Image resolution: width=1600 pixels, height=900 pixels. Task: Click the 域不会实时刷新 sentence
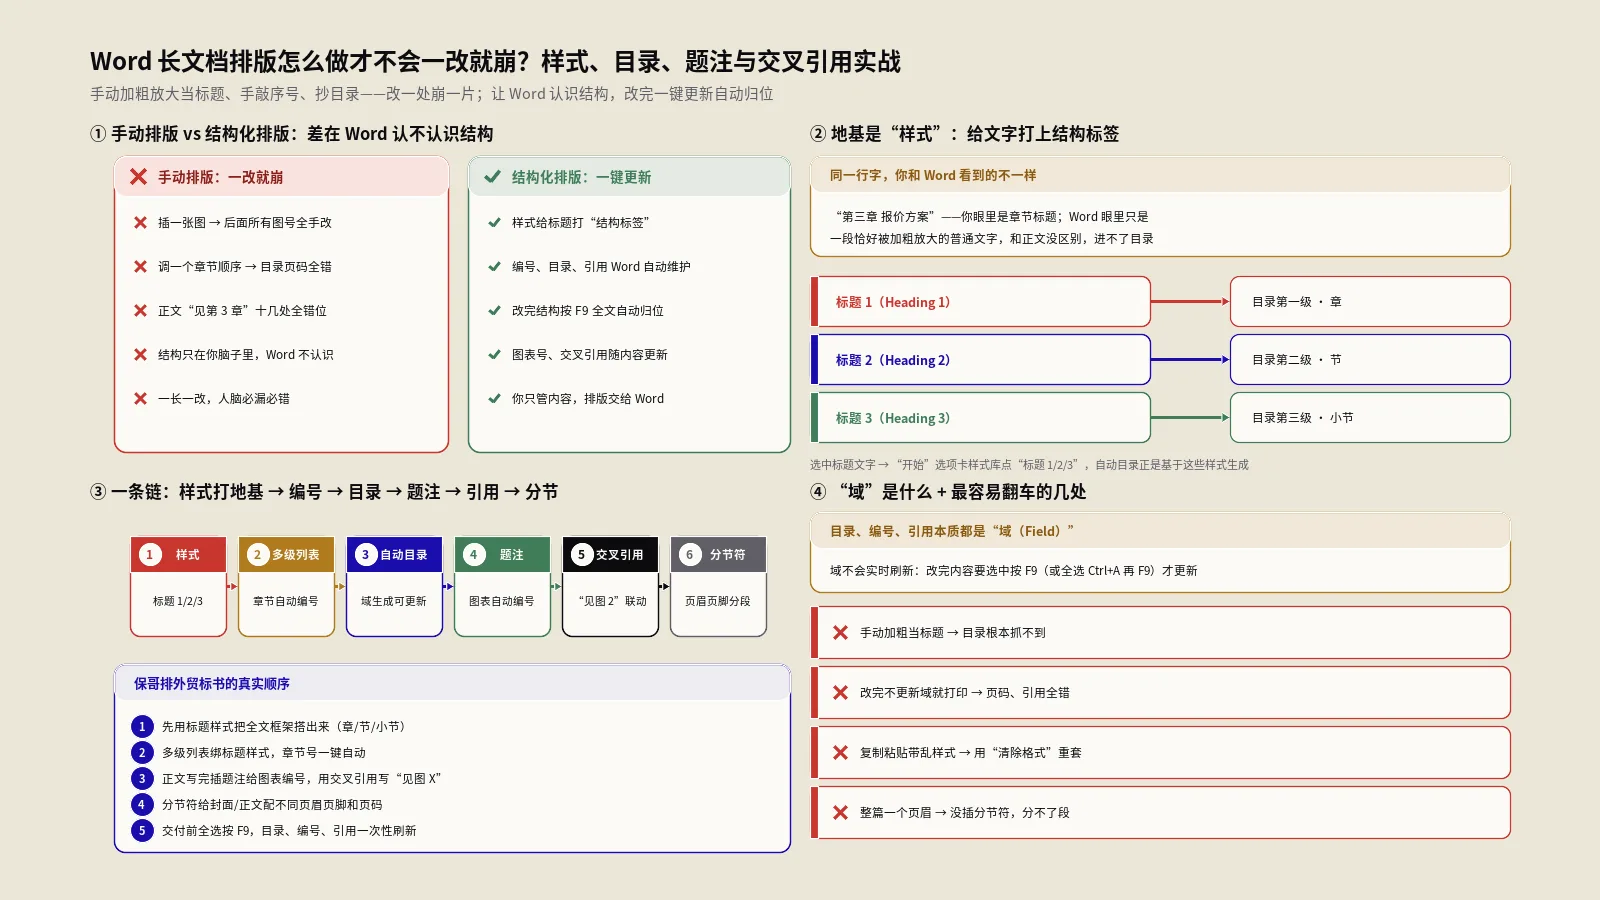pos(1013,571)
